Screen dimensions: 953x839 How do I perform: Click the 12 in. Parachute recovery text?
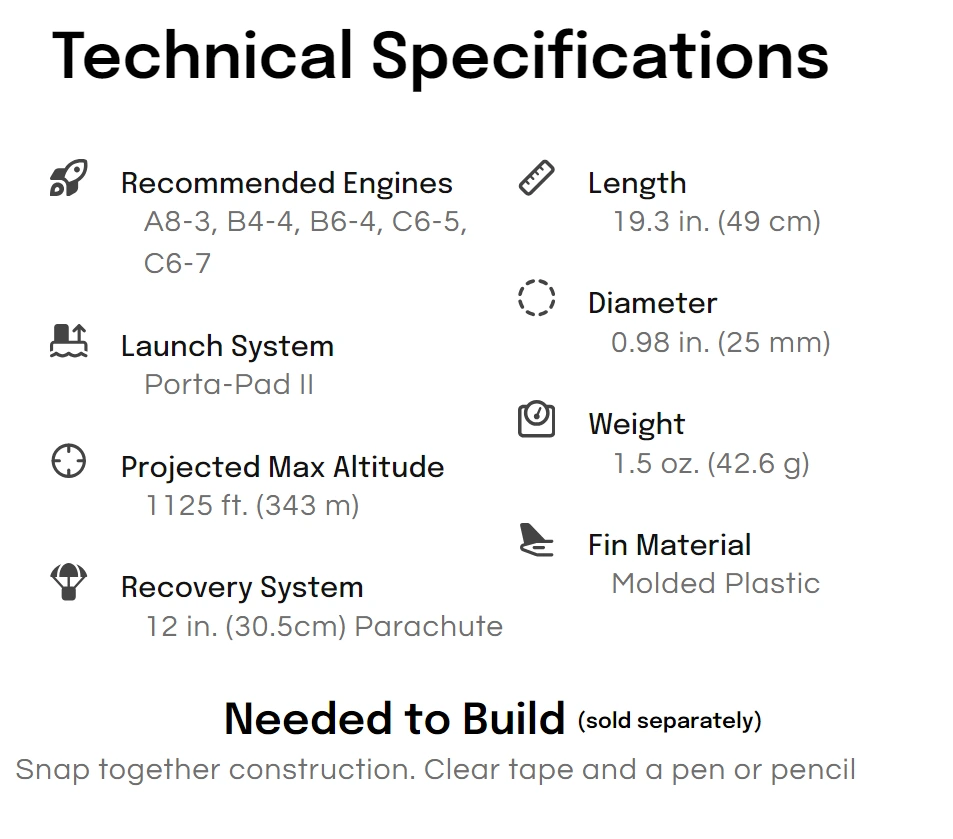[x=325, y=626]
